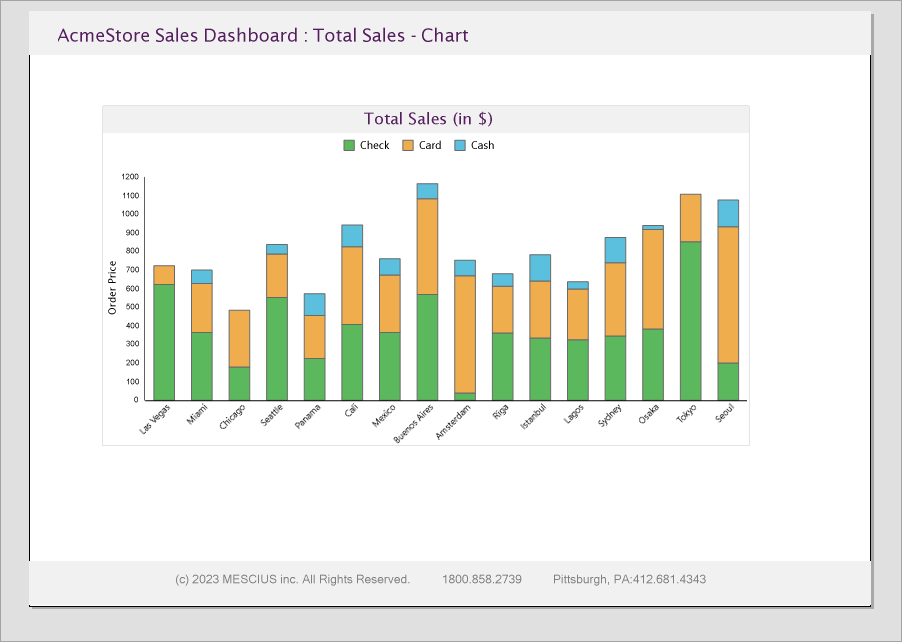Click the phone number 1800.858.2739
The width and height of the screenshot is (902, 642).
[x=482, y=579]
